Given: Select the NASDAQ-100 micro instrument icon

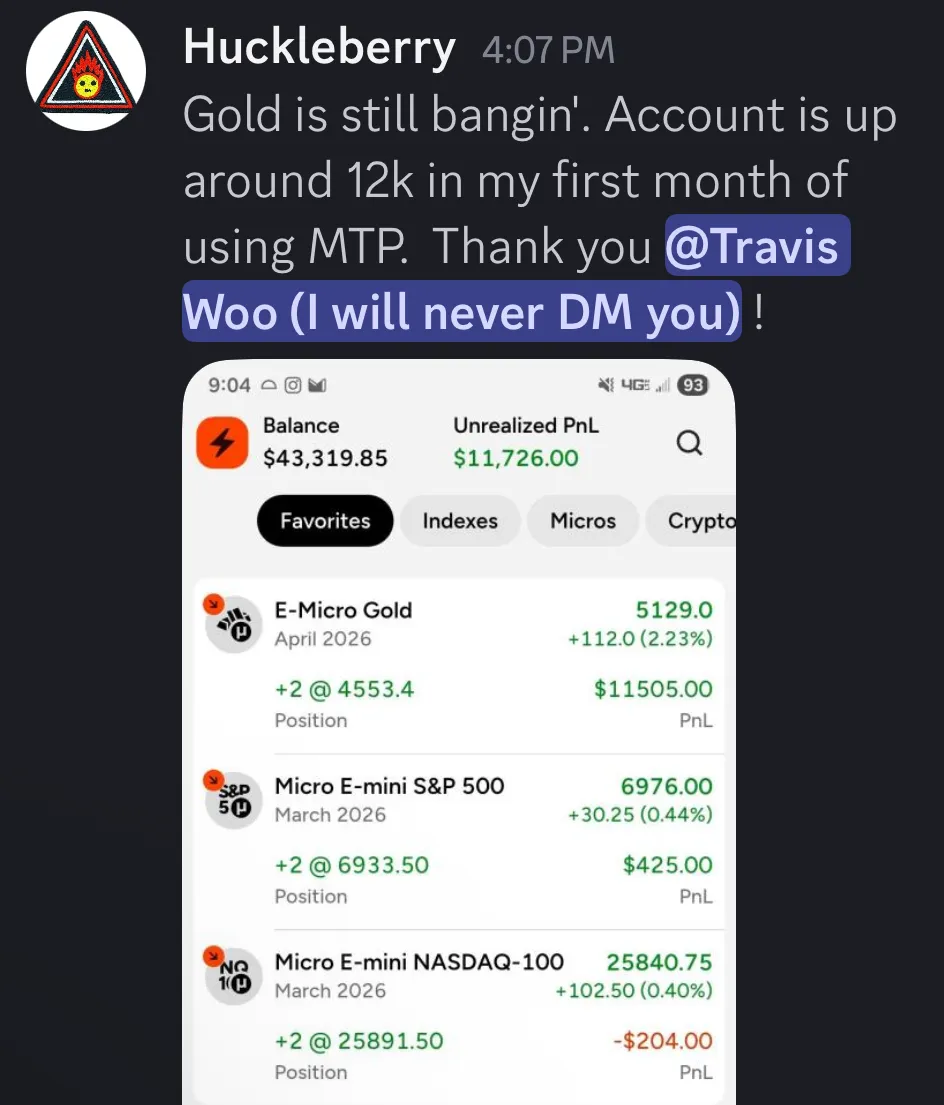Looking at the screenshot, I should click(x=233, y=975).
